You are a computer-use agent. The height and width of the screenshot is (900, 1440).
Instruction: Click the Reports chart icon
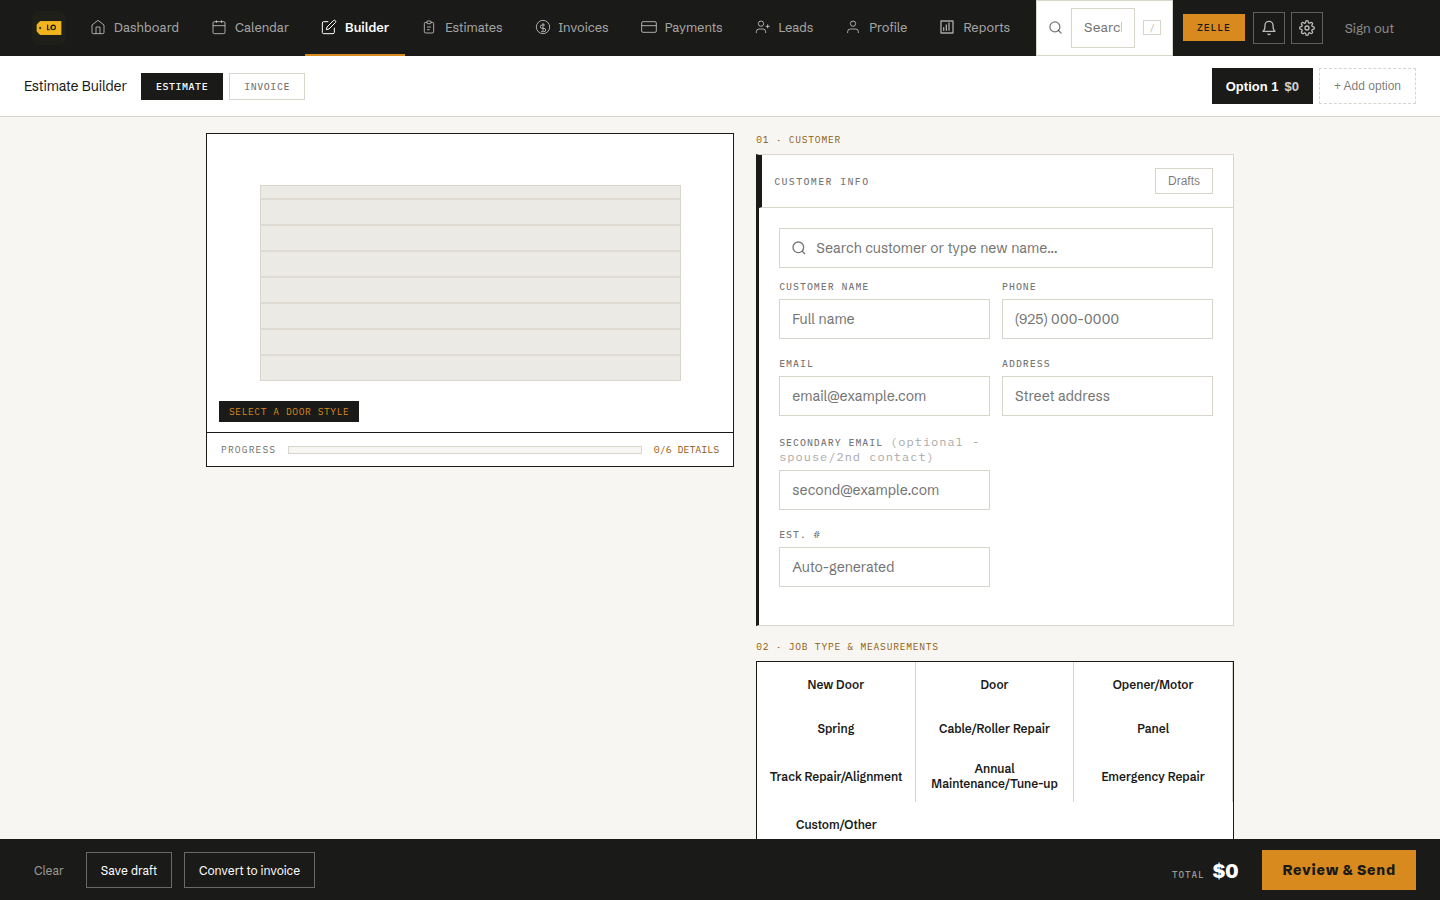point(947,27)
